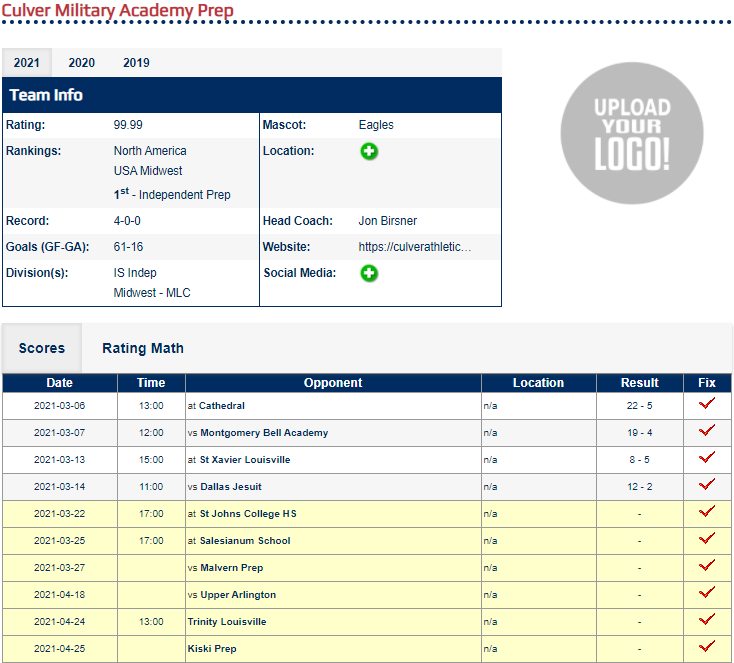Add social media with the green plus

[x=369, y=273]
